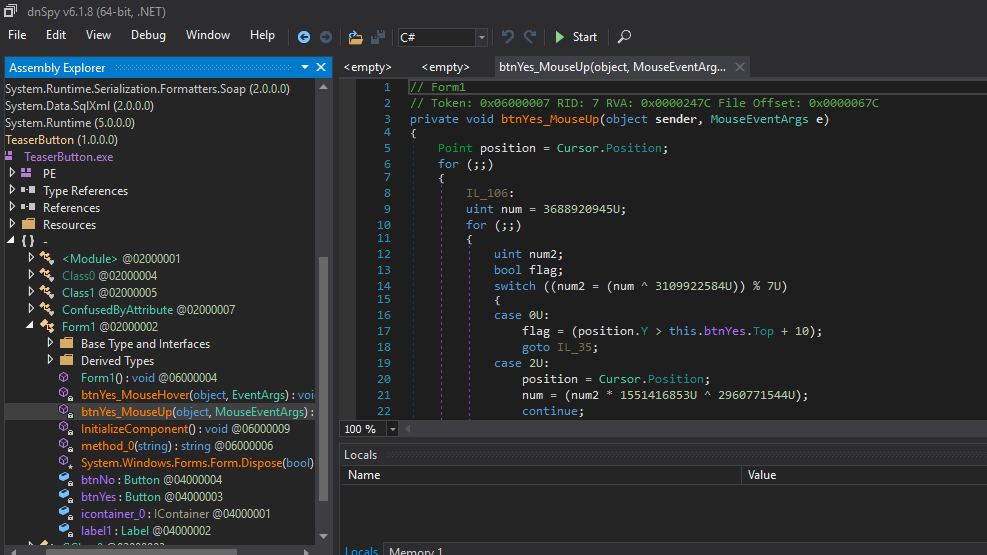Click the Open file folder icon
Screen dimensions: 987x555
[x=355, y=37]
